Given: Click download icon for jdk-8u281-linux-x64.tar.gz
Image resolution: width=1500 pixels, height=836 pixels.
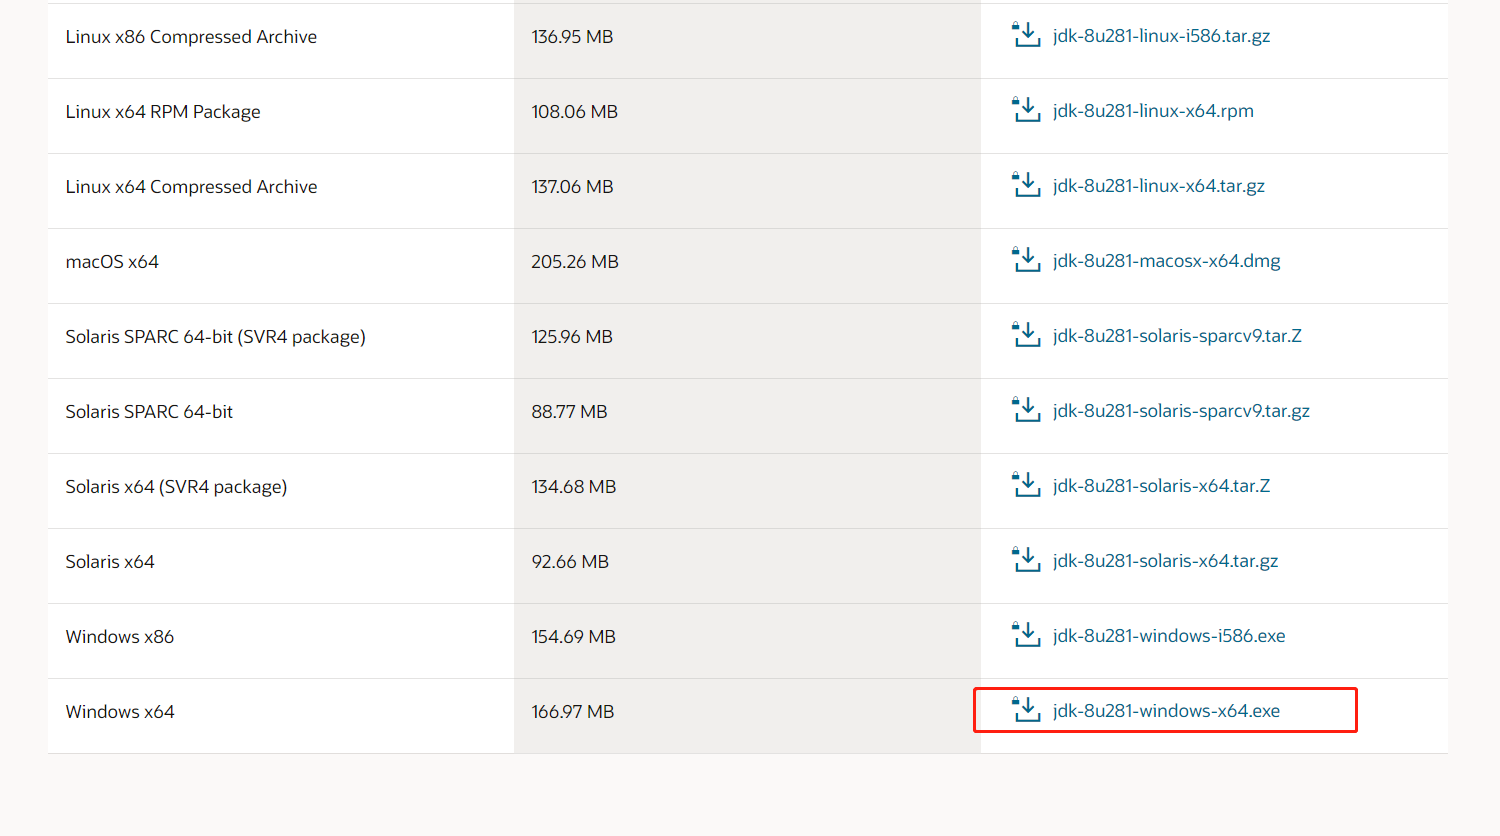Looking at the screenshot, I should (1026, 185).
